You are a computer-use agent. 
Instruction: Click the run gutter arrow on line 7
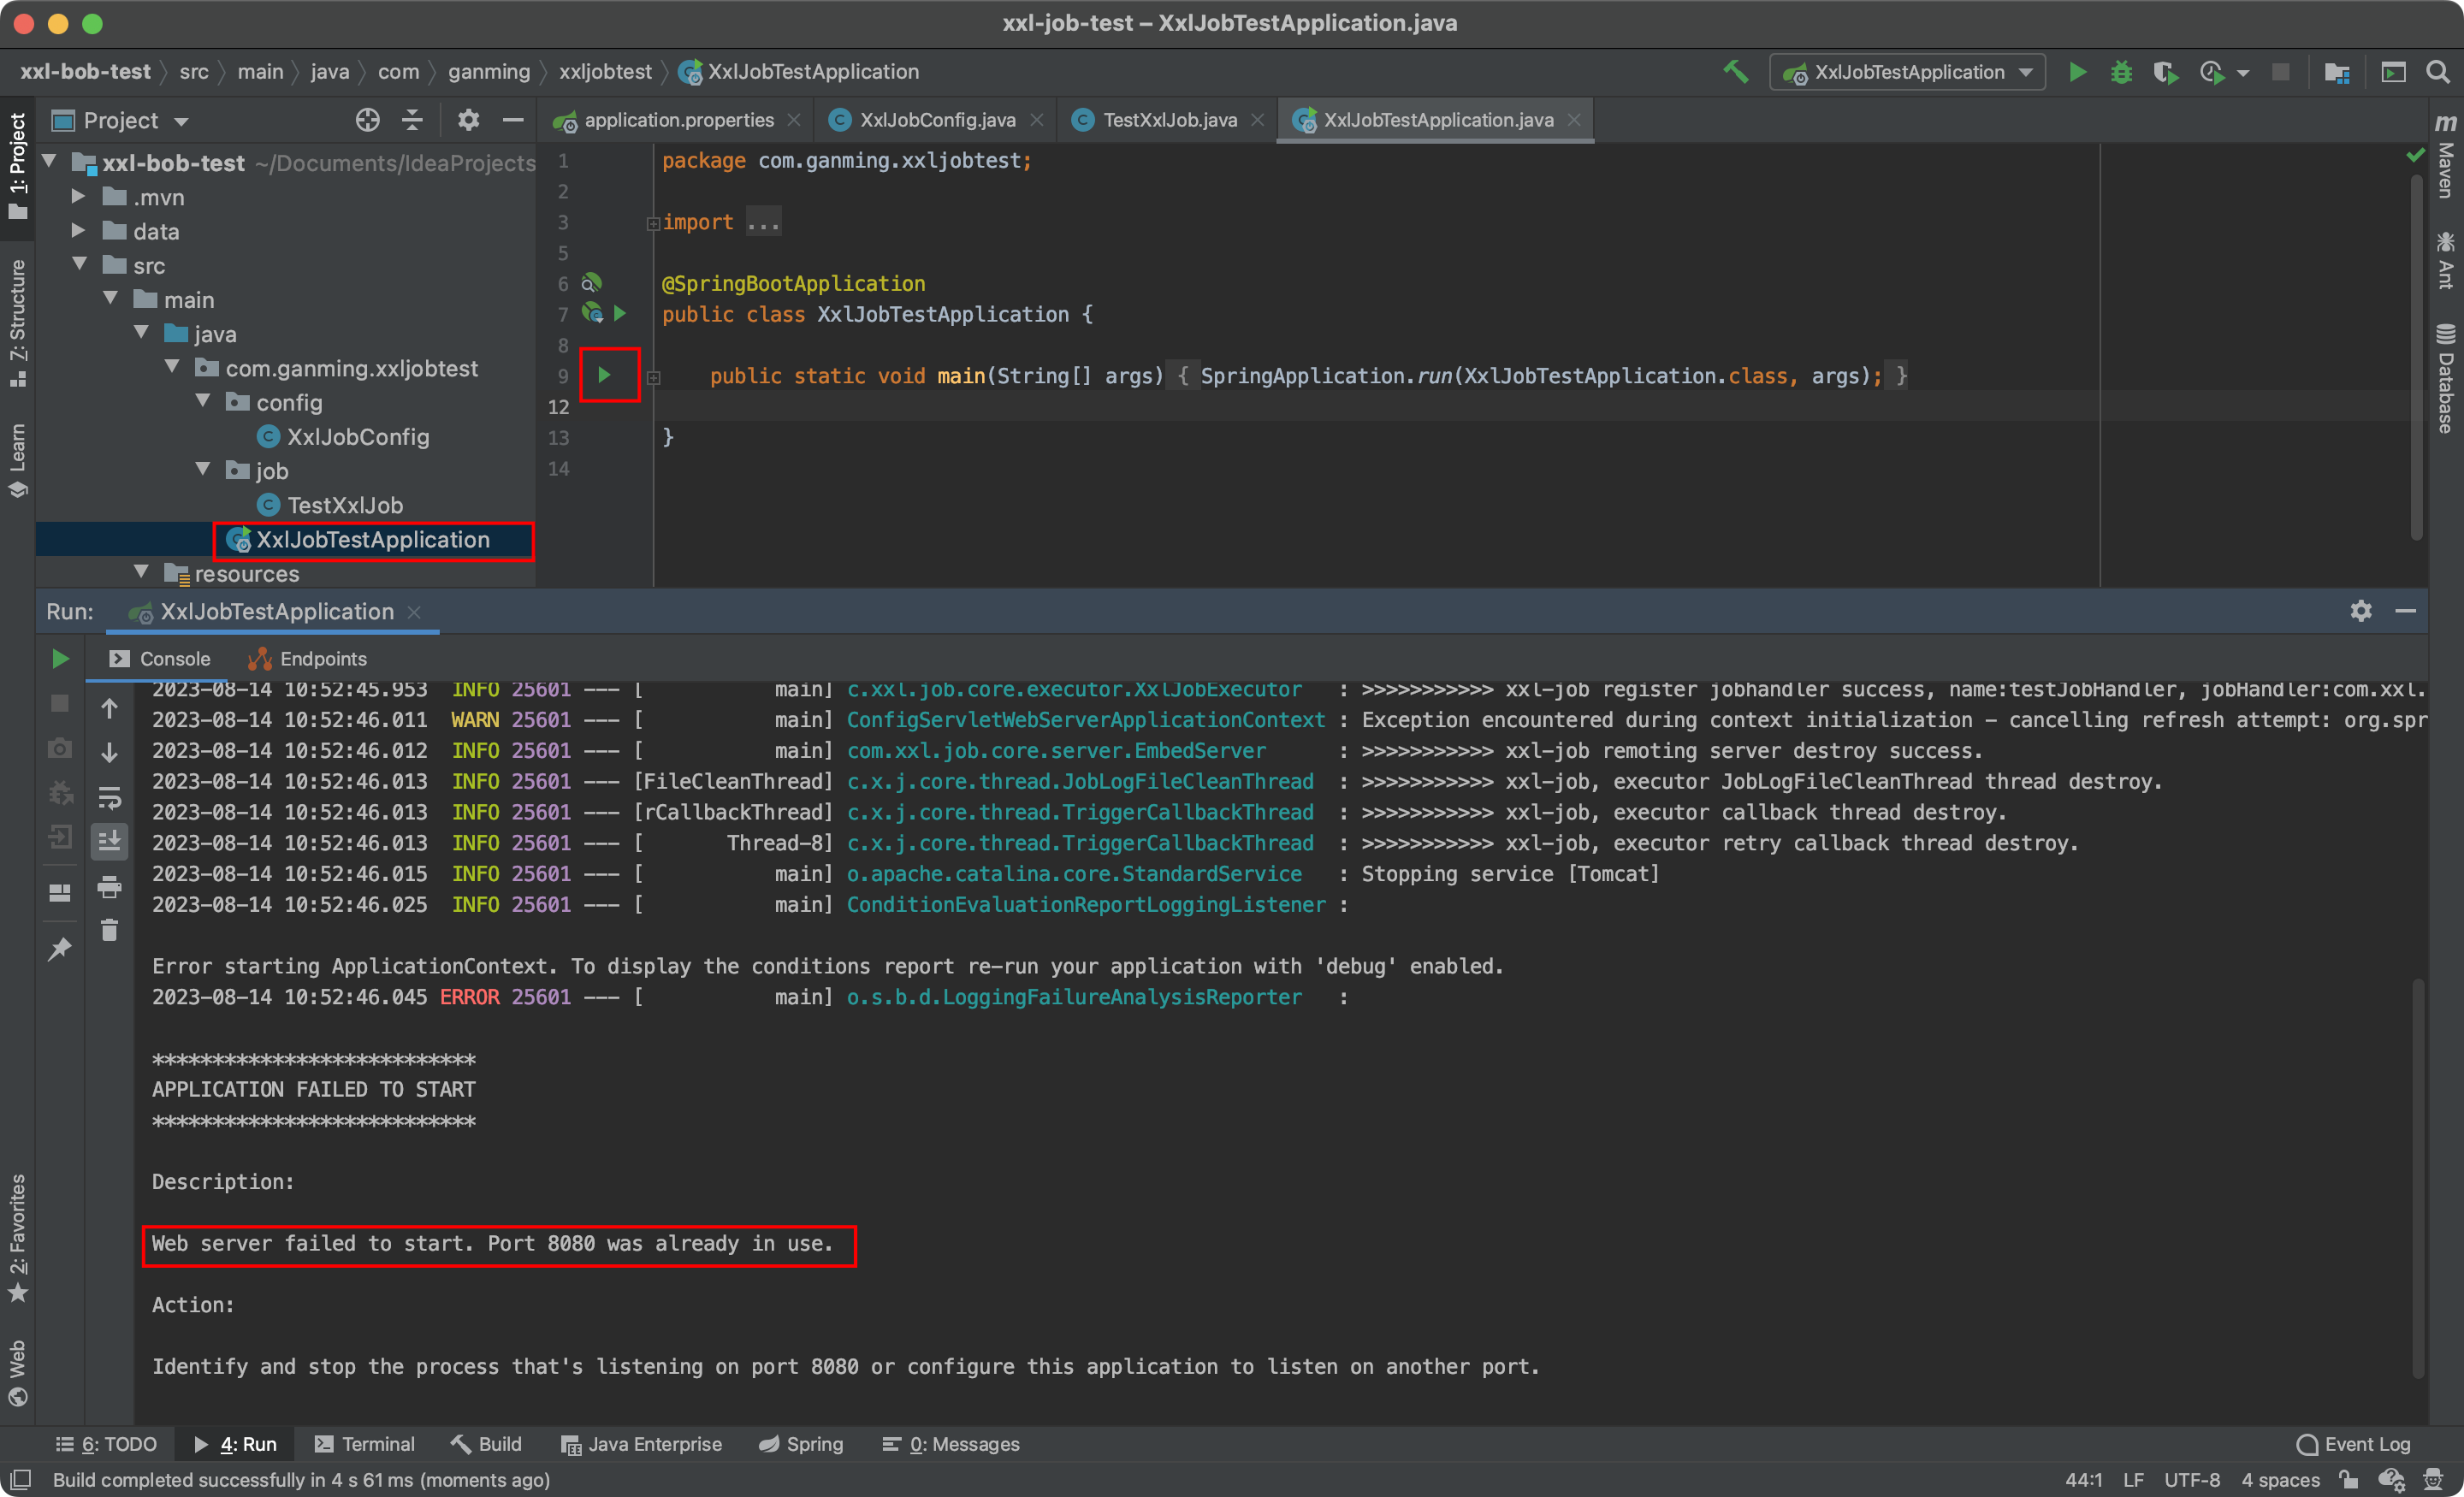620,314
